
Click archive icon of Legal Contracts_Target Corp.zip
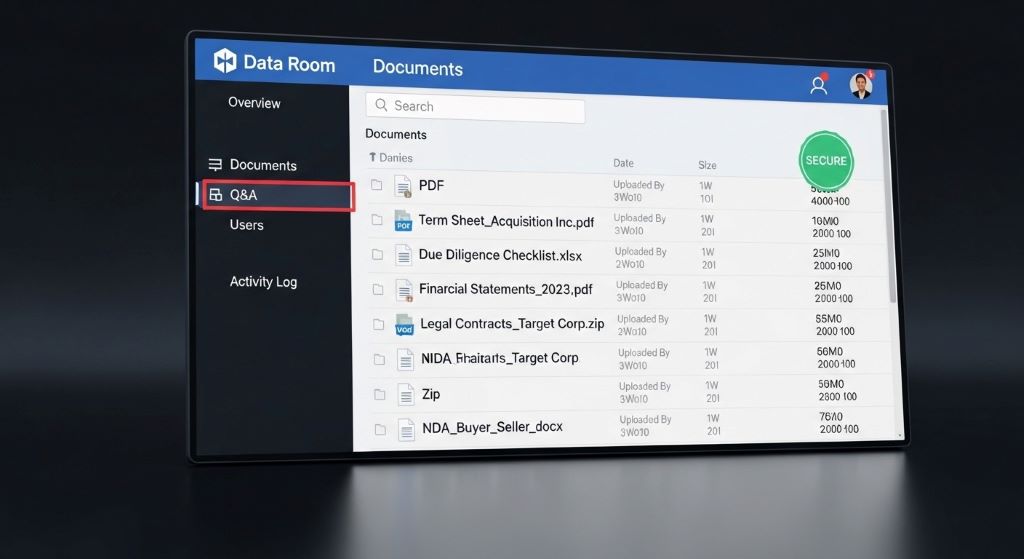tap(404, 325)
